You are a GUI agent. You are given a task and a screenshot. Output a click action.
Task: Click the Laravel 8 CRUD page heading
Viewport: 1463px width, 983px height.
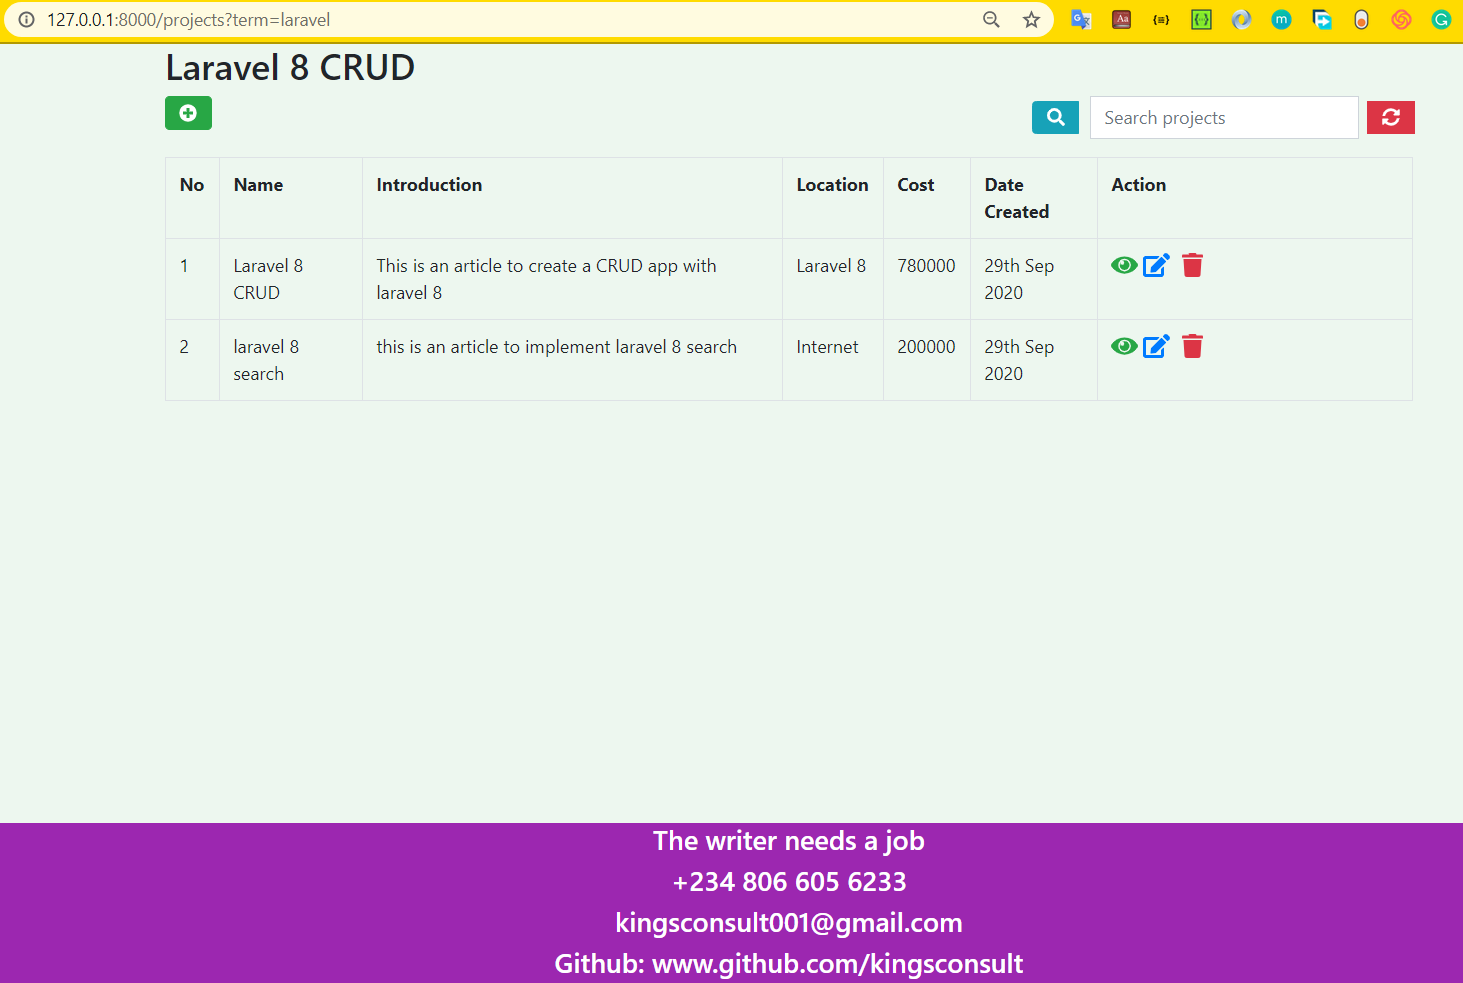pyautogui.click(x=290, y=68)
